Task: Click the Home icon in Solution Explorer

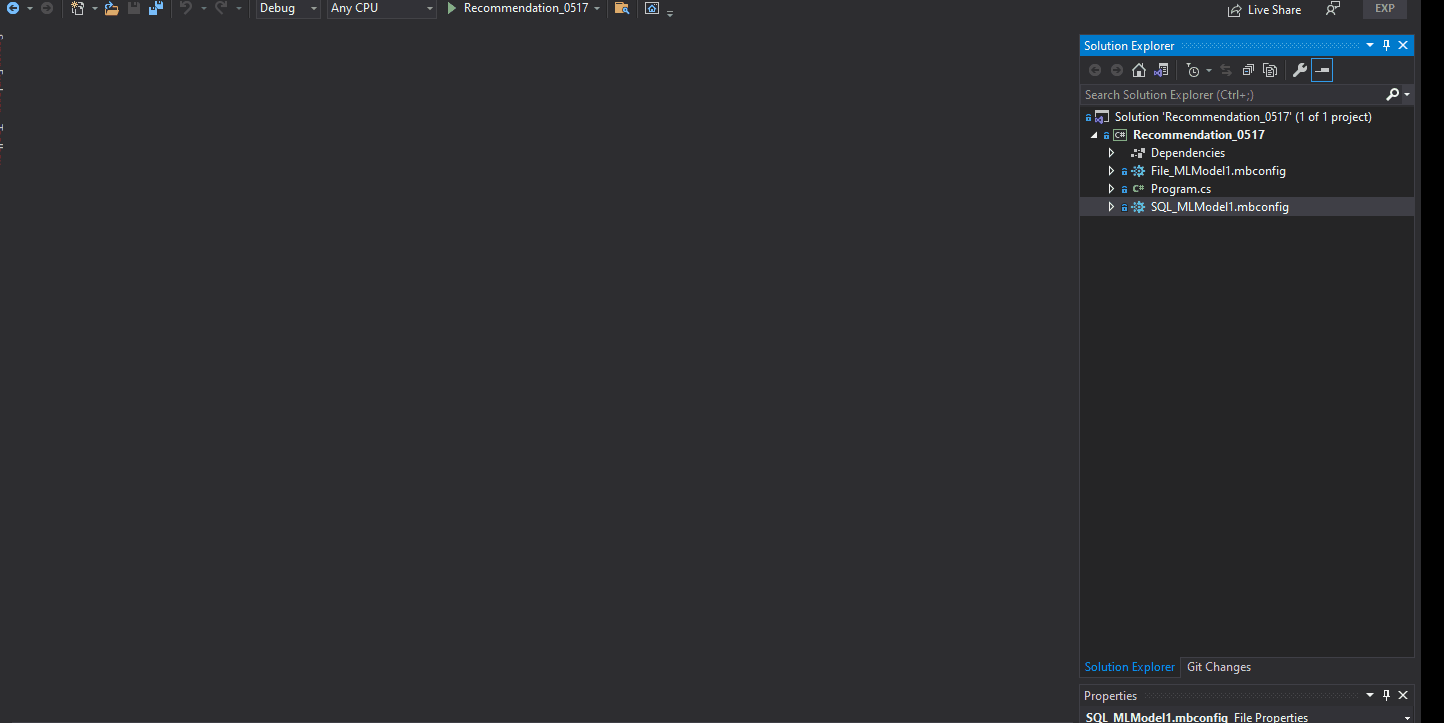Action: coord(1139,70)
